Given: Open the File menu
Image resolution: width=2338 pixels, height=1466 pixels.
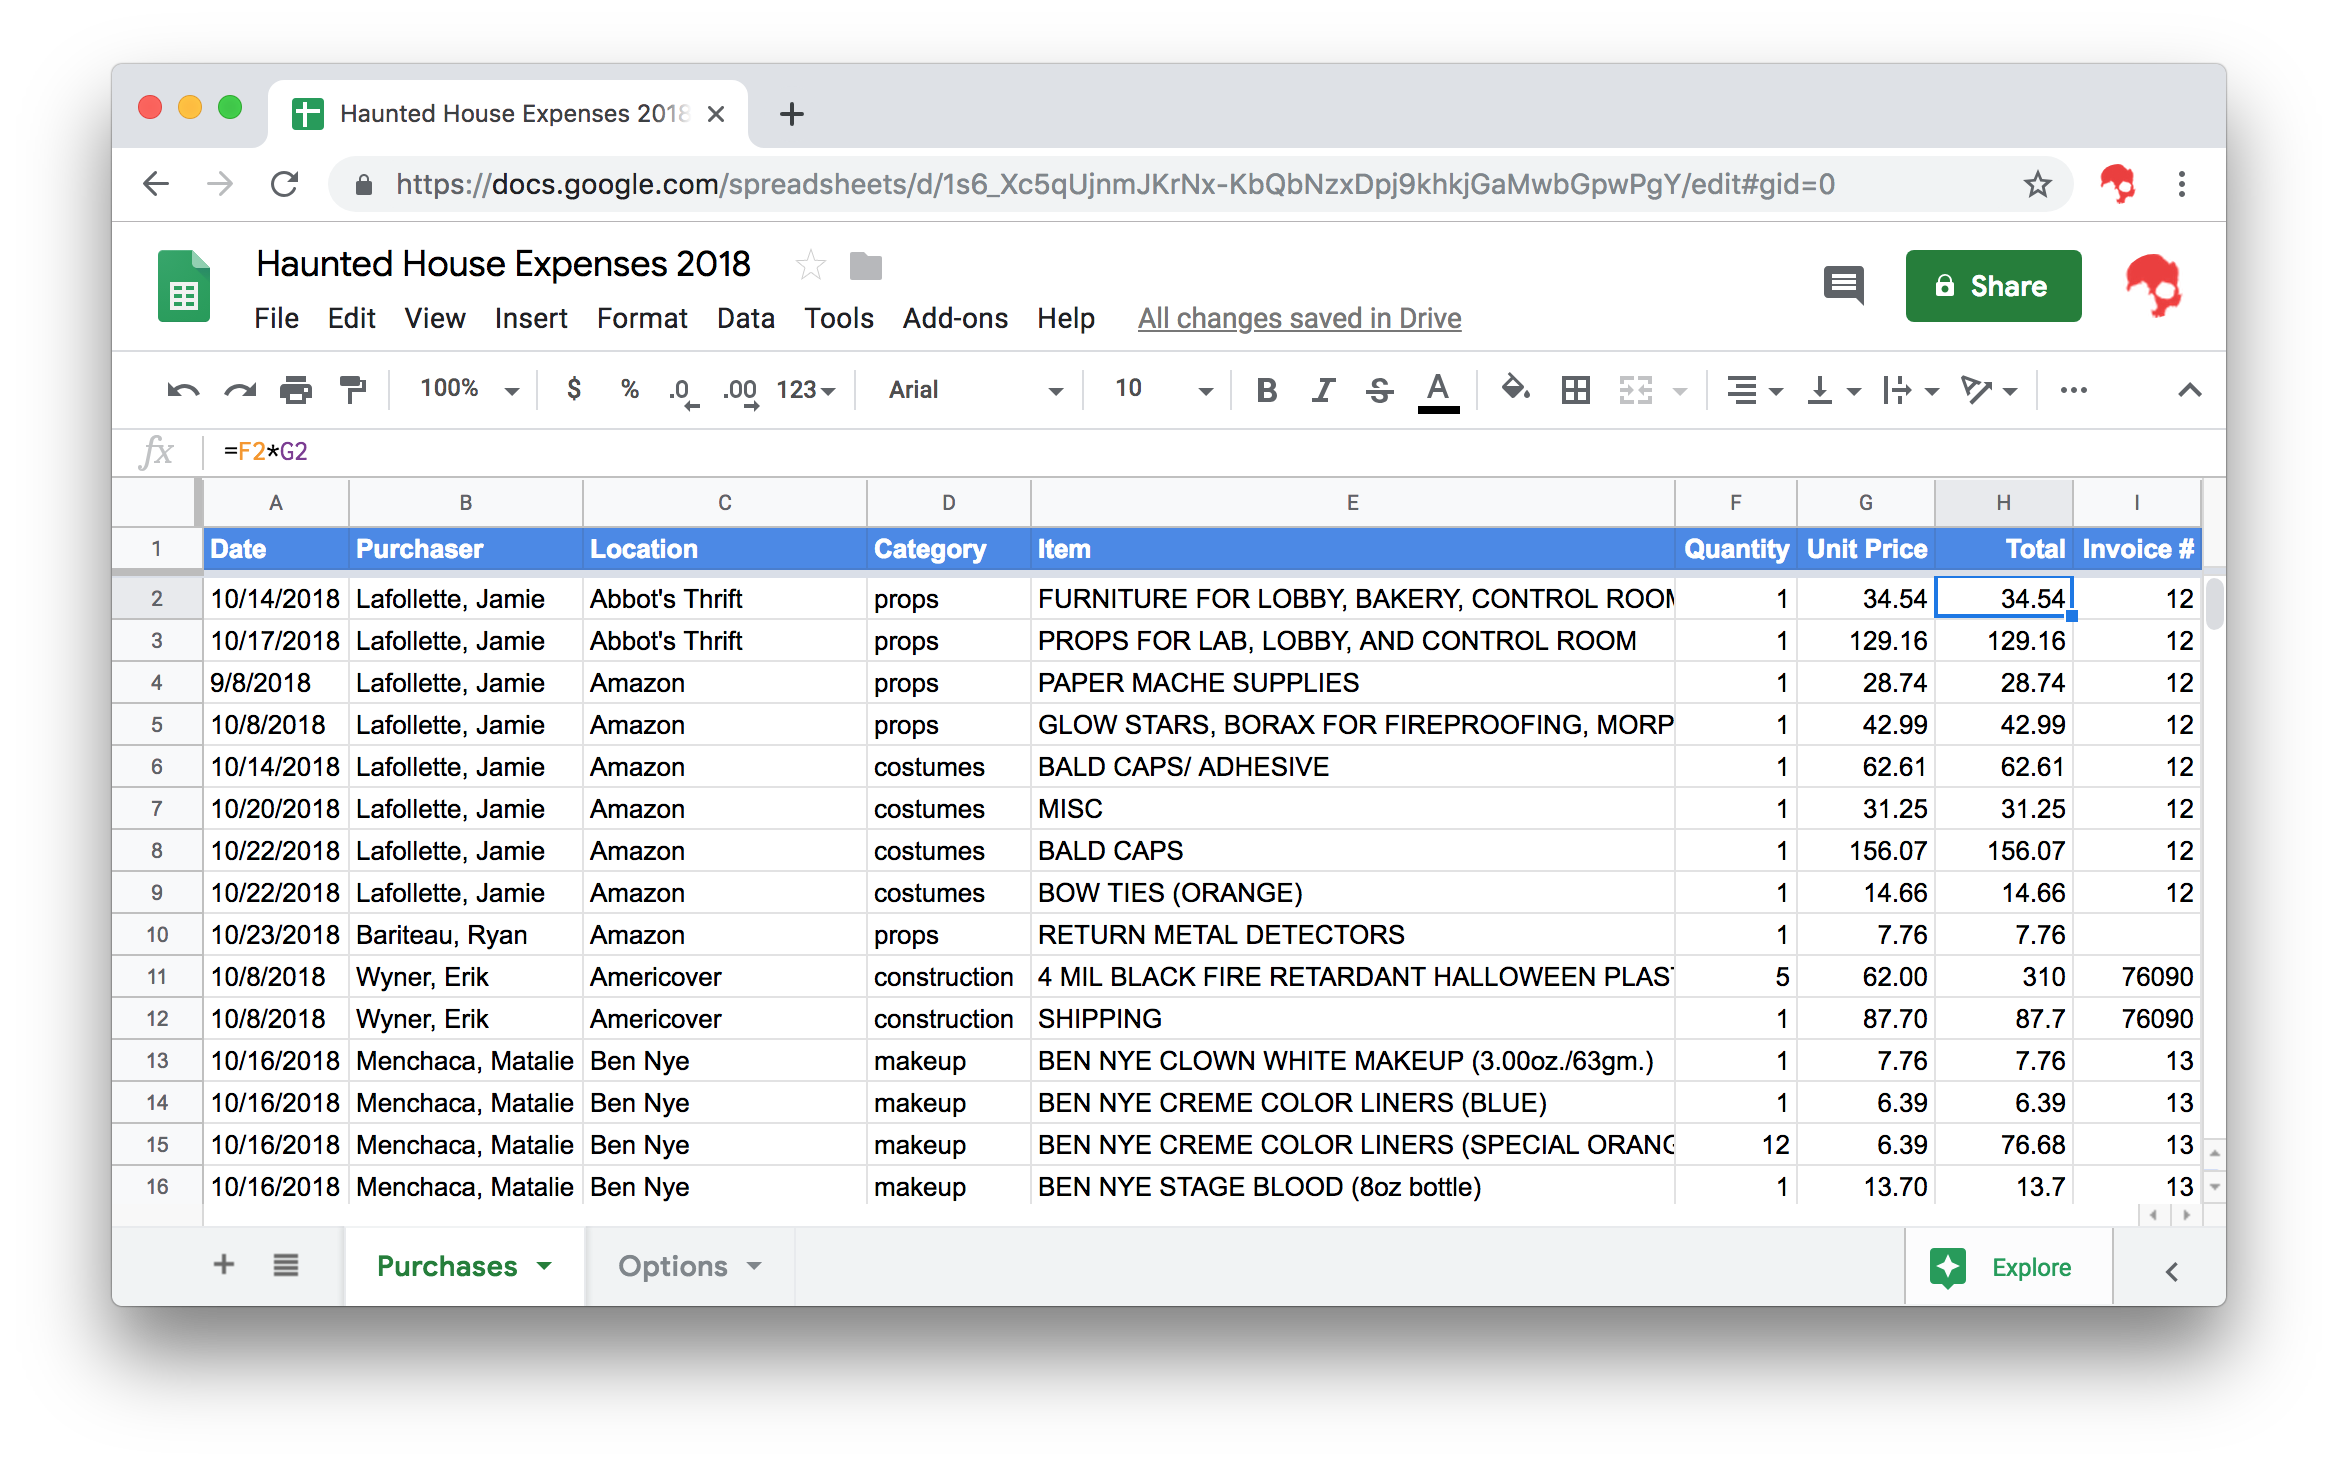Looking at the screenshot, I should click(x=276, y=318).
